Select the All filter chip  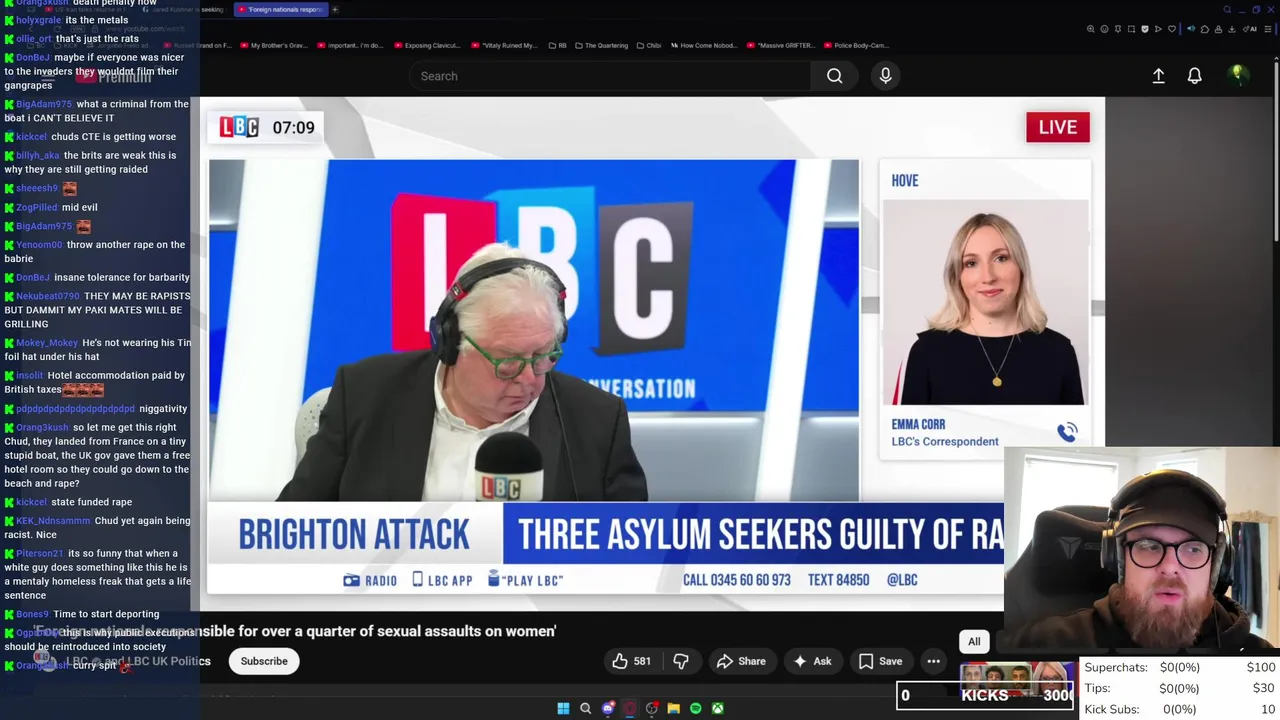click(974, 642)
